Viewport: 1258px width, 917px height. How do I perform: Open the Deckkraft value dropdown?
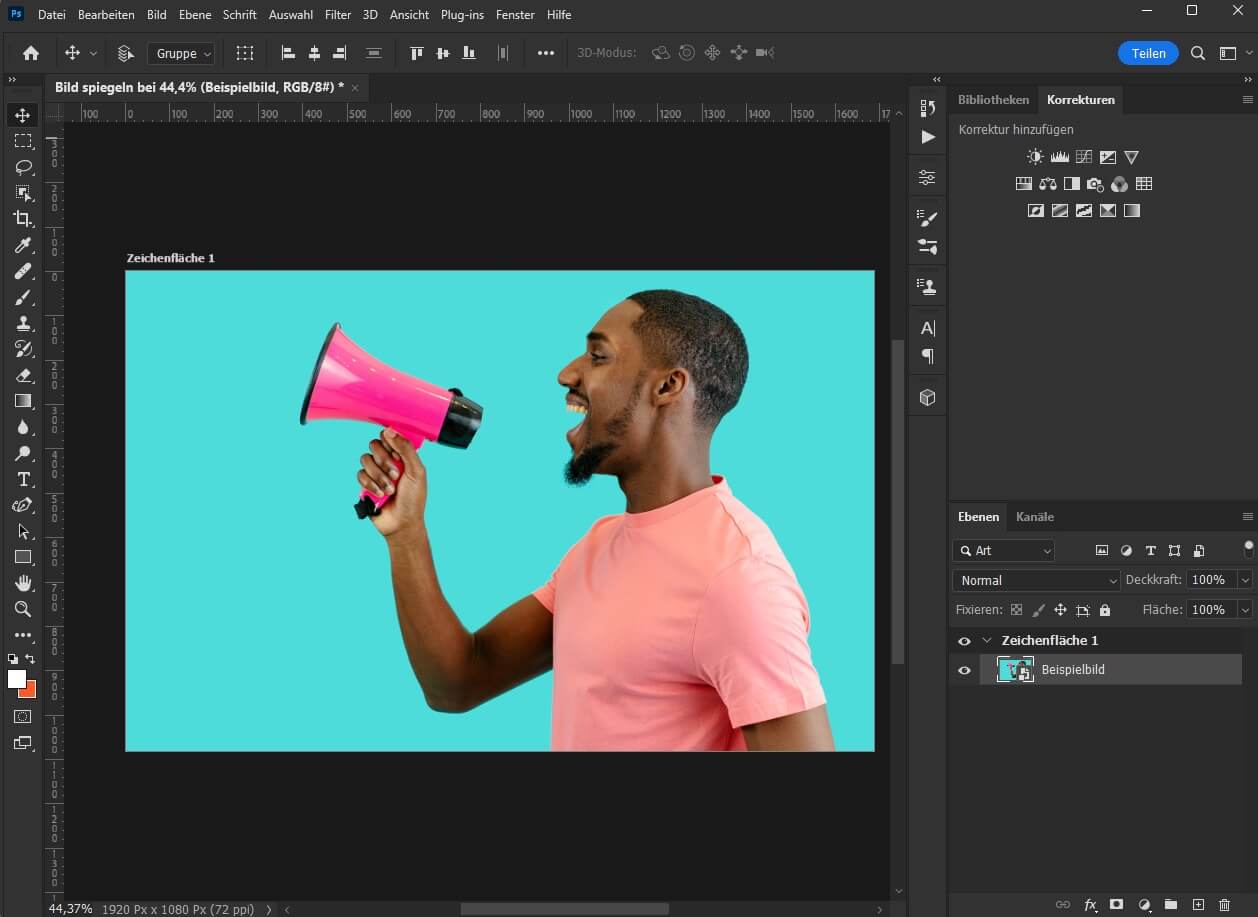tap(1245, 580)
